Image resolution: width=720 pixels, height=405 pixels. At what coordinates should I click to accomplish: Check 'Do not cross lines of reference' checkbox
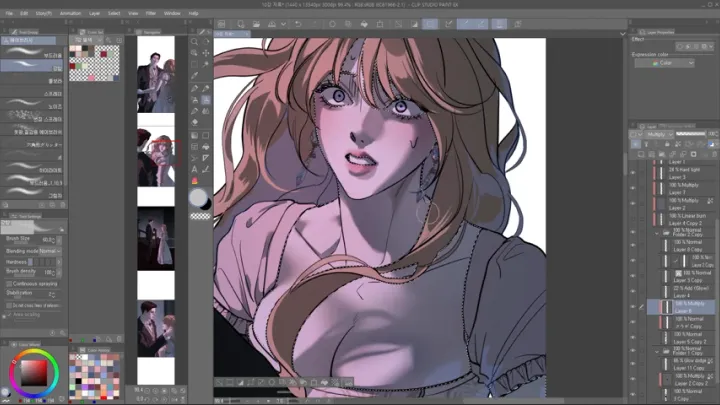coord(9,305)
